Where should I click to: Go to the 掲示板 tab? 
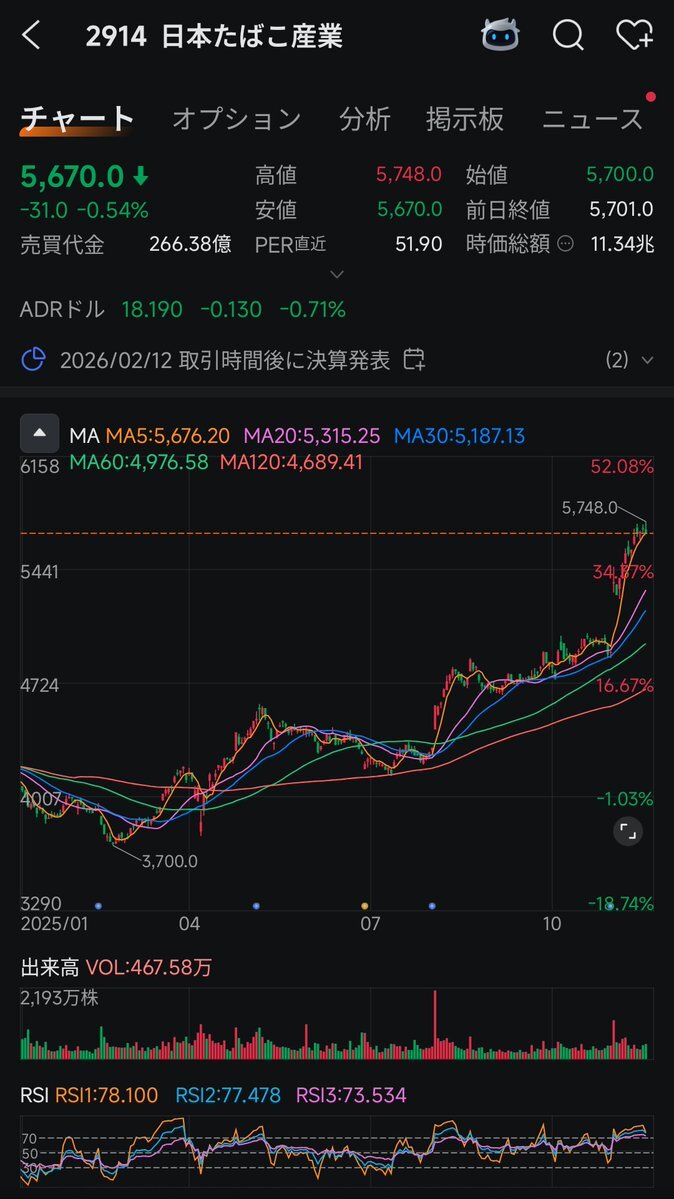tap(464, 119)
